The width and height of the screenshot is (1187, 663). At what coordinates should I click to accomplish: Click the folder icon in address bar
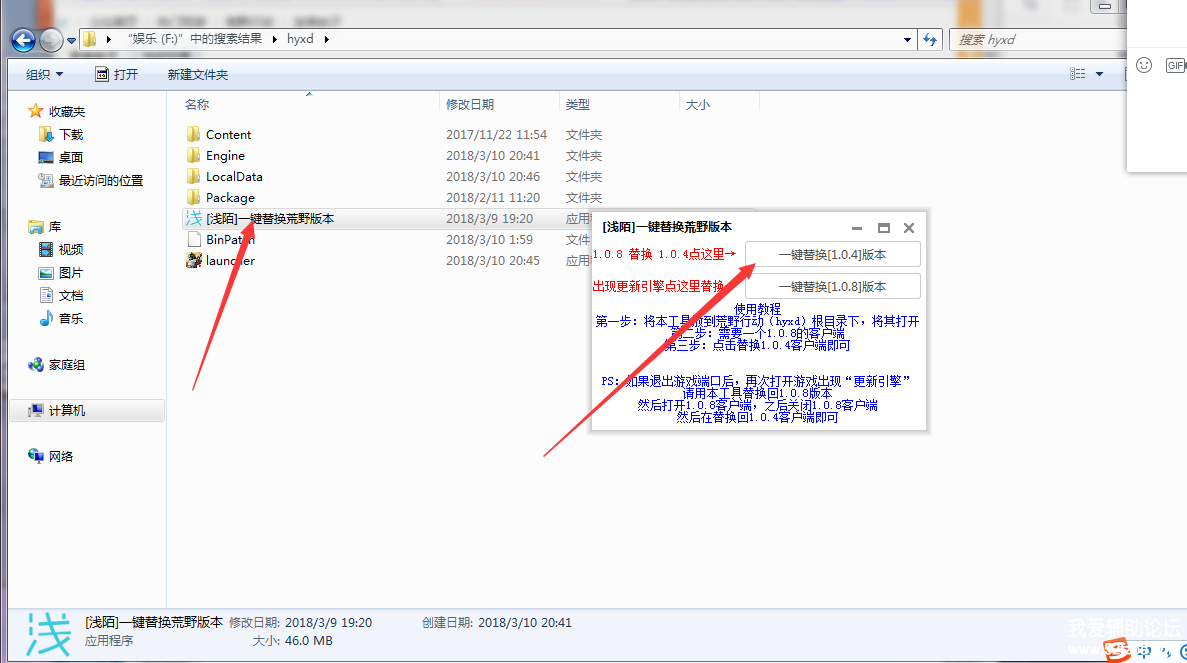(x=89, y=39)
